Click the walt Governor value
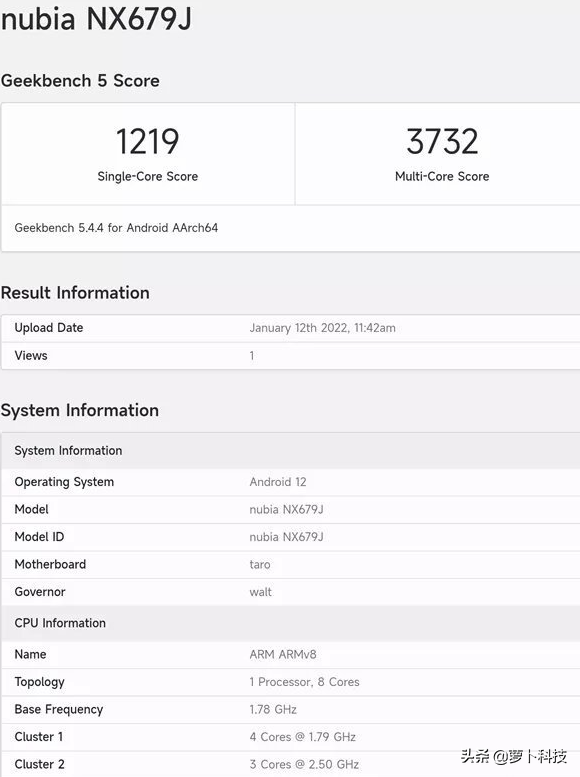Viewport: 580px width, 777px height. tap(260, 592)
